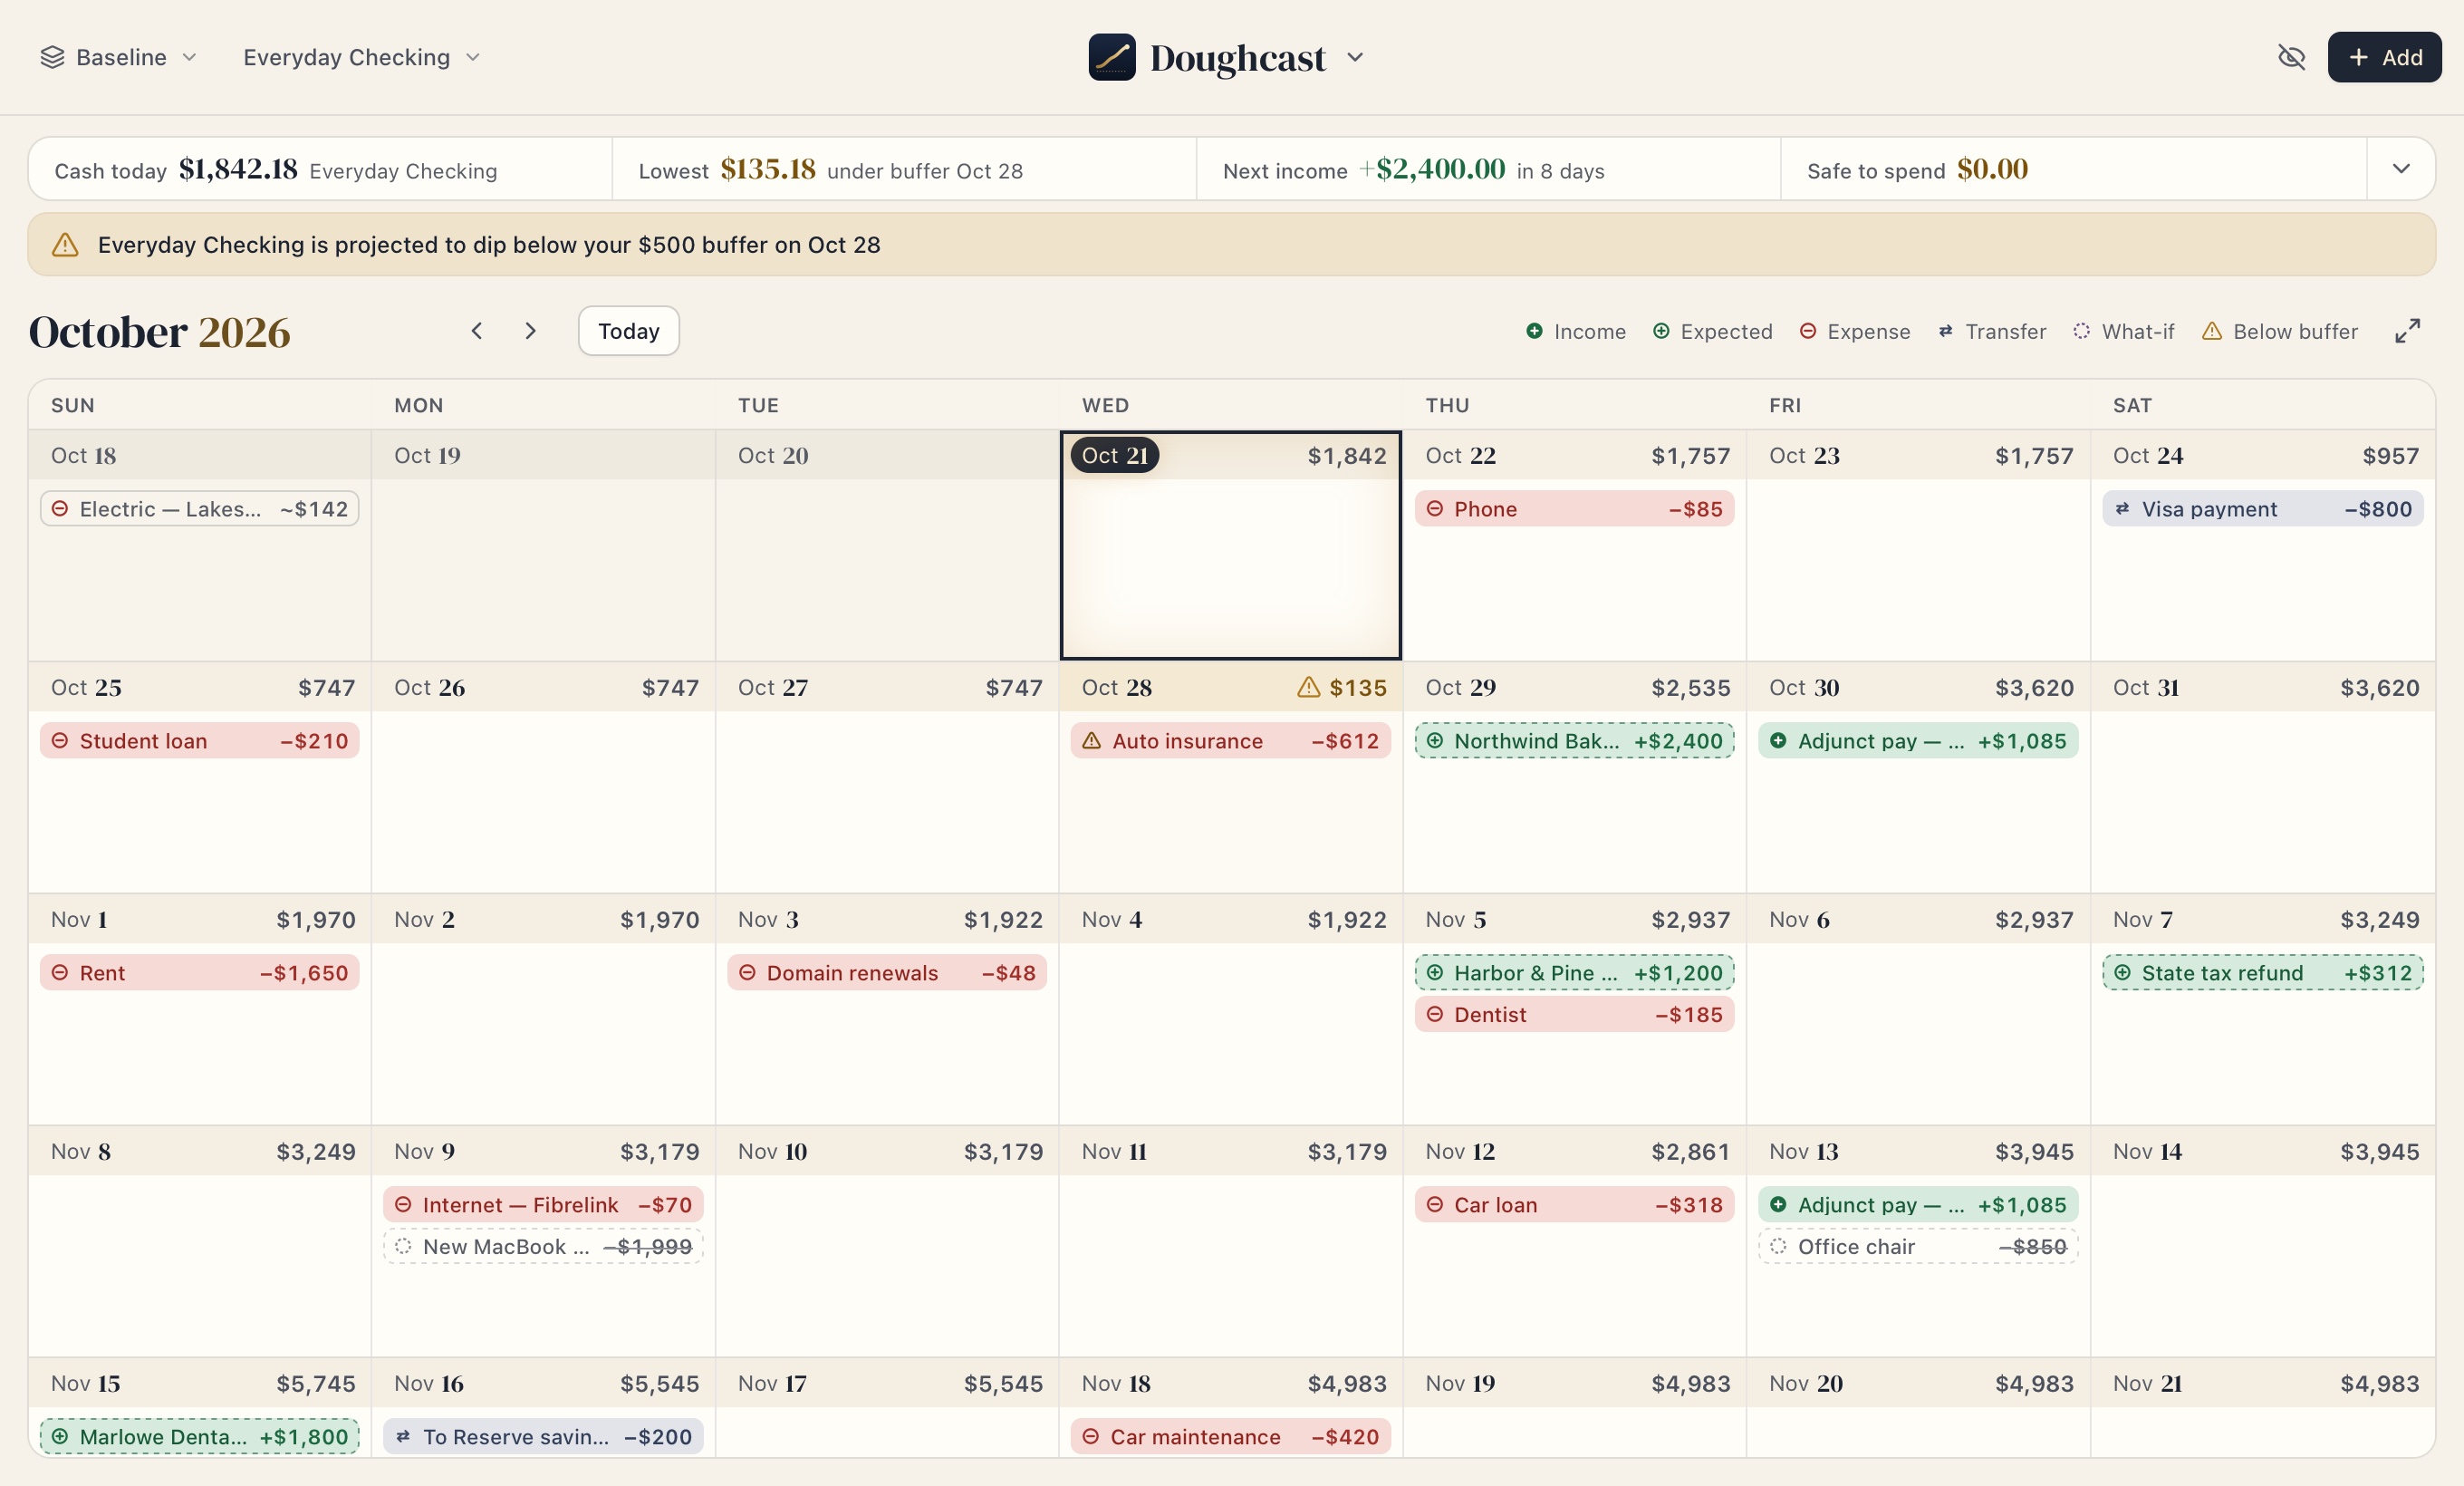The width and height of the screenshot is (2464, 1486).
Task: Click the To Reserve savin... transfer icon
Action: (403, 1437)
